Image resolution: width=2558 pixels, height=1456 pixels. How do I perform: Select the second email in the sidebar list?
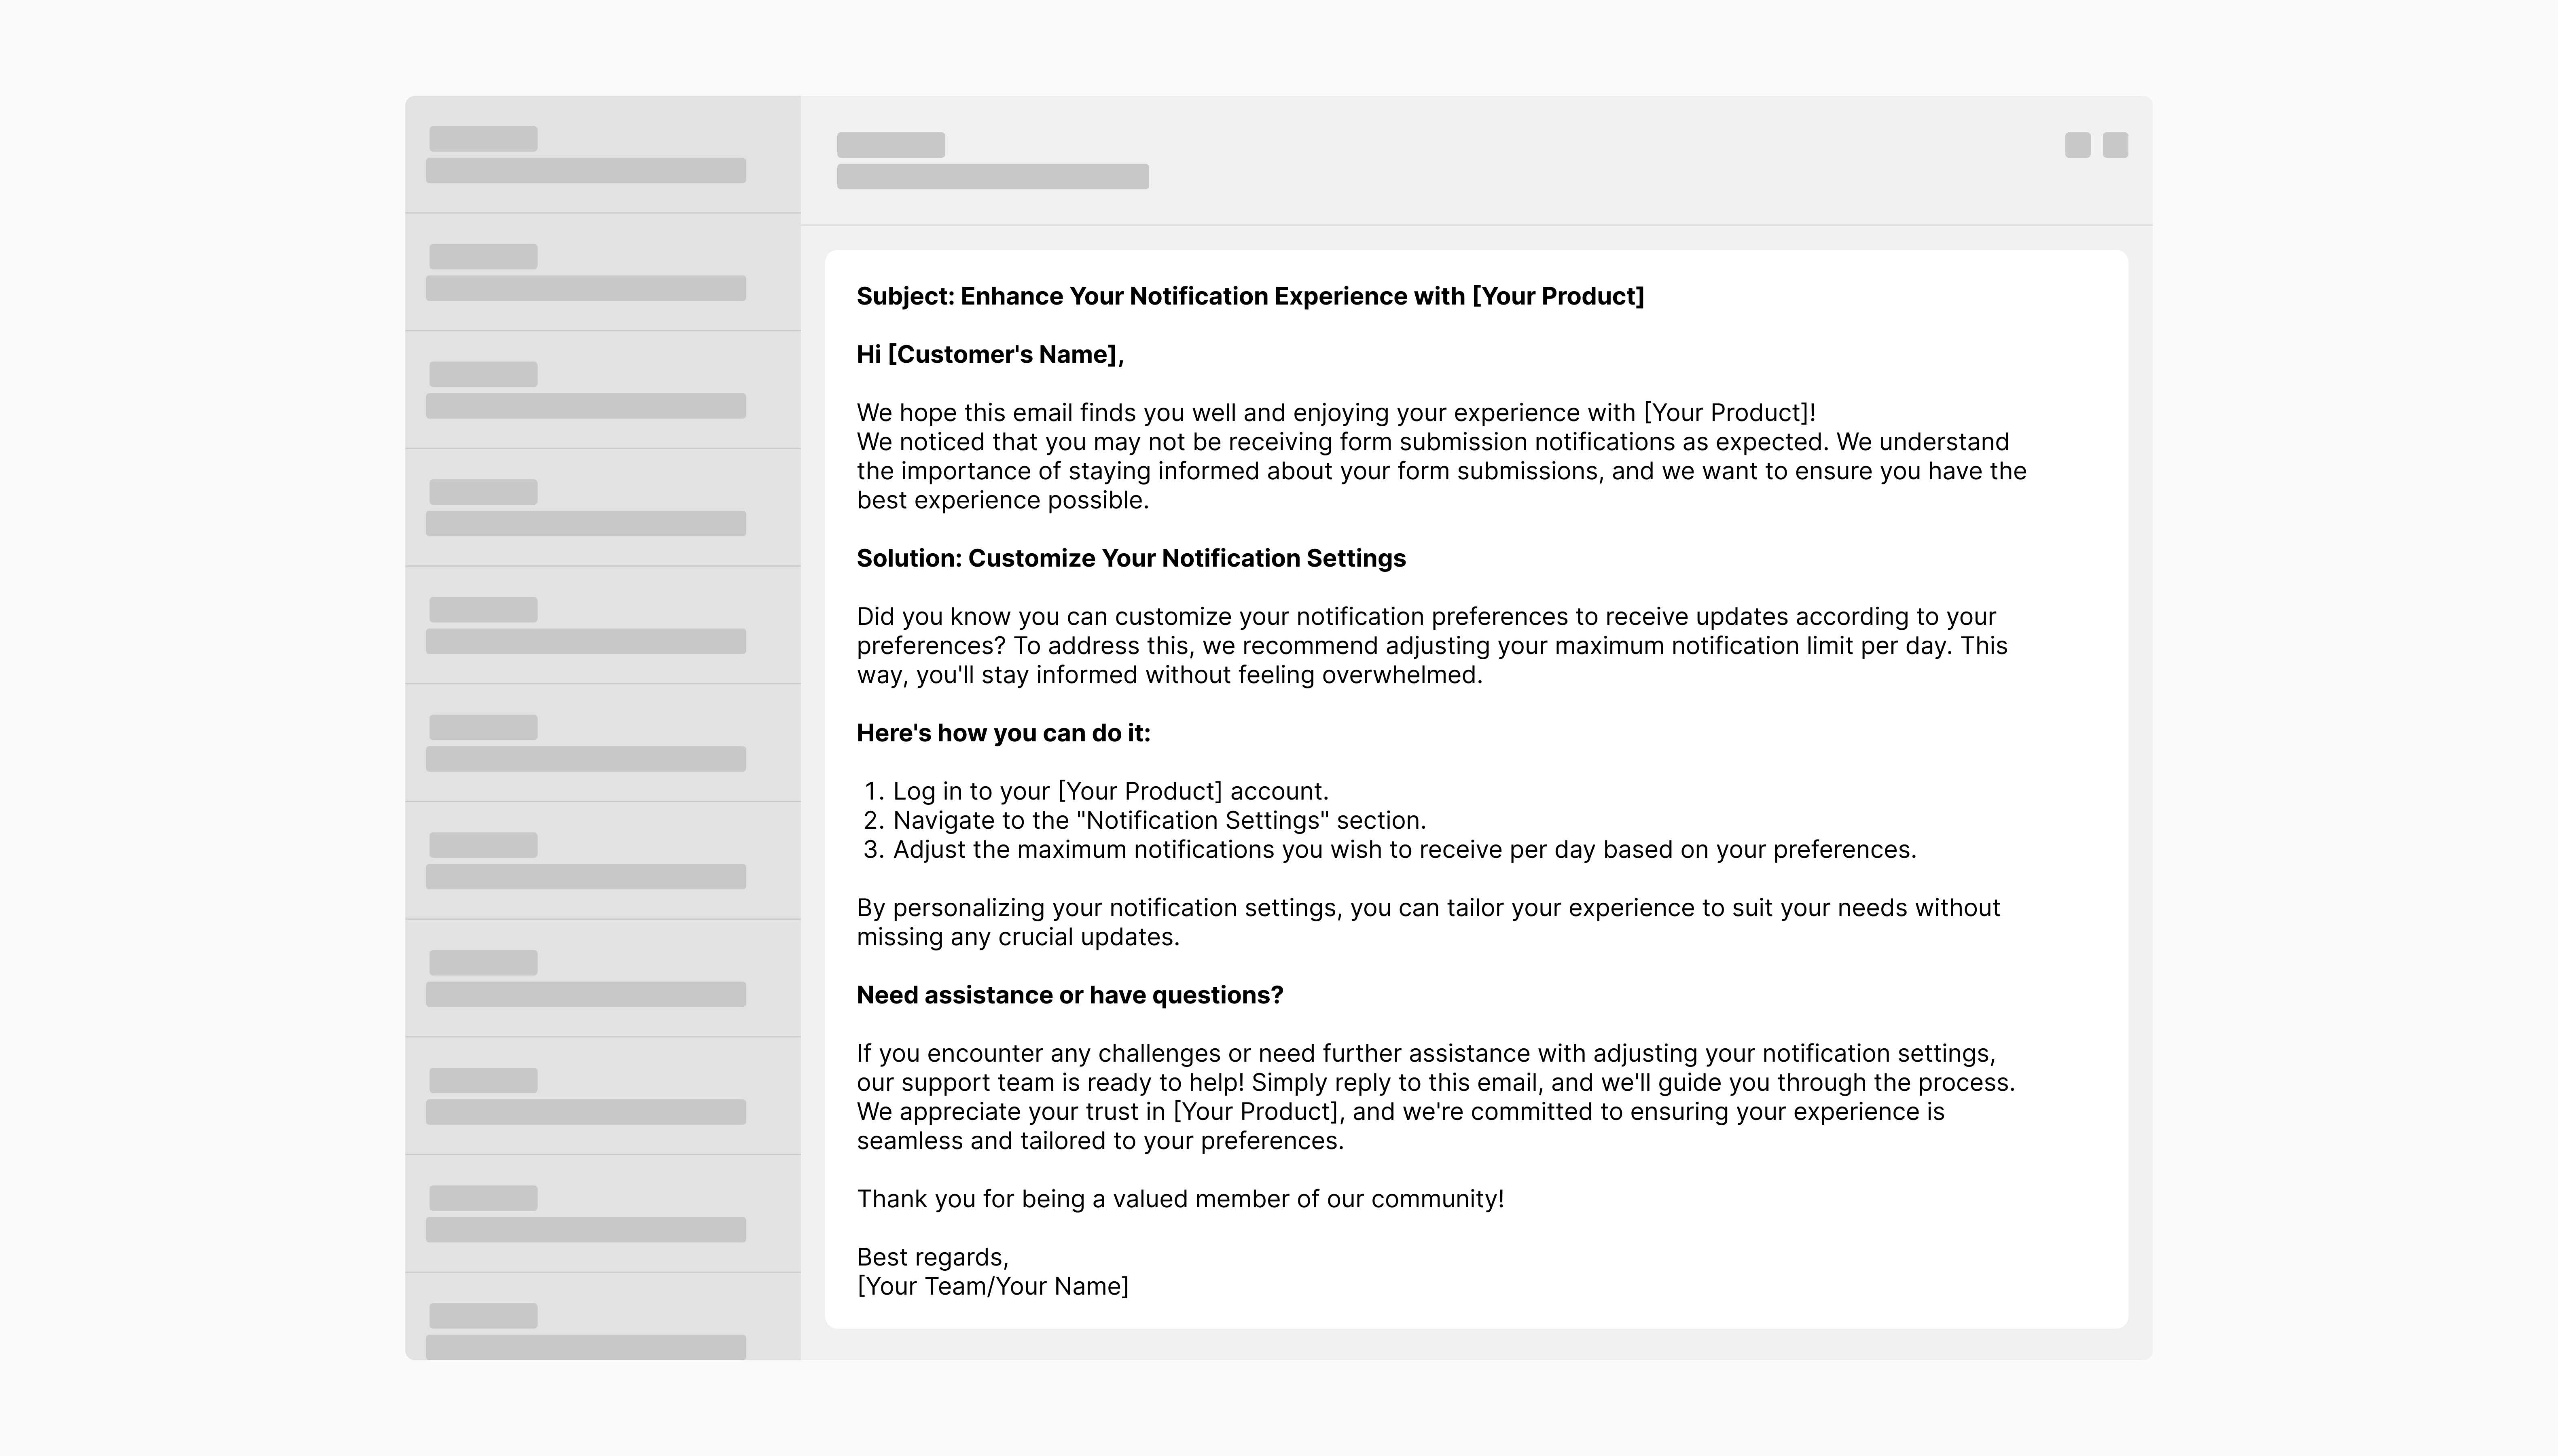(x=602, y=272)
